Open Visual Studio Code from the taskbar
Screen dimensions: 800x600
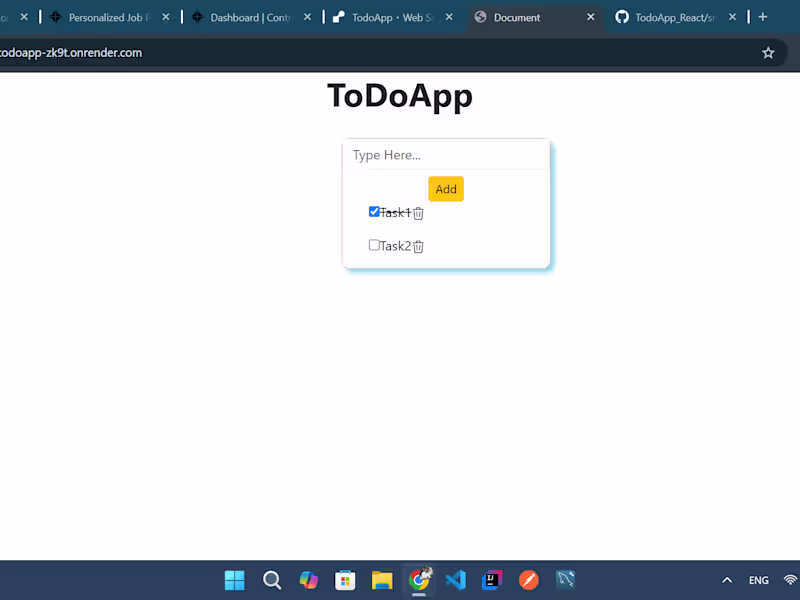(x=455, y=580)
